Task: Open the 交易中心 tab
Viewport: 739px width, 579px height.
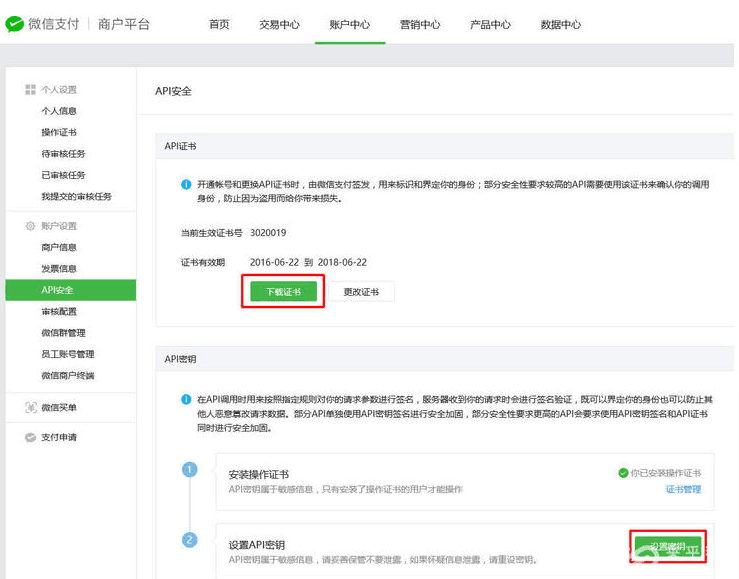Action: click(x=279, y=25)
